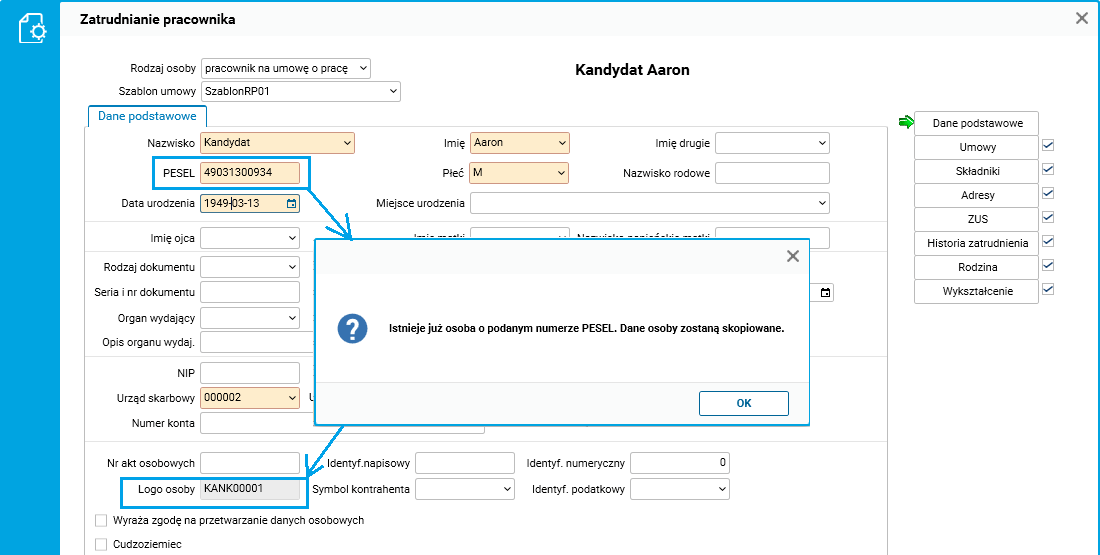Open the Nazwisko combo box
Image resolution: width=1100 pixels, height=555 pixels.
click(x=278, y=143)
